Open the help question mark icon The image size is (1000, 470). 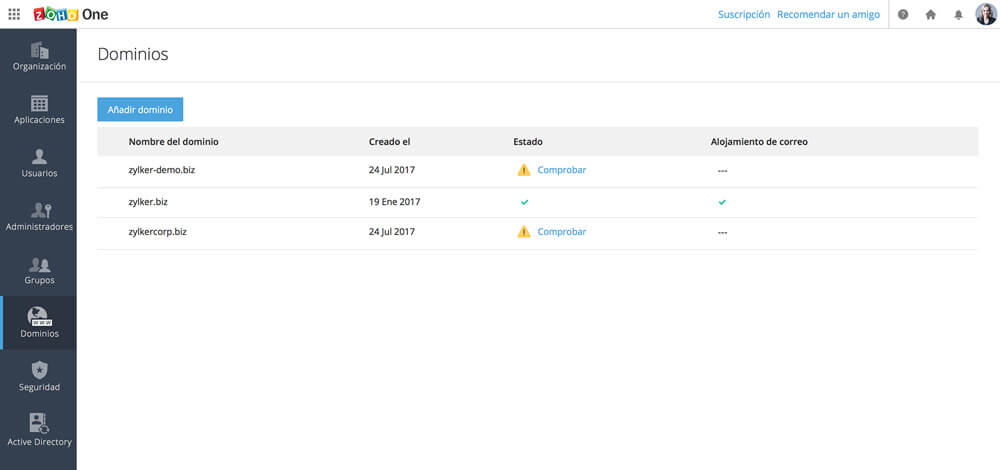903,15
